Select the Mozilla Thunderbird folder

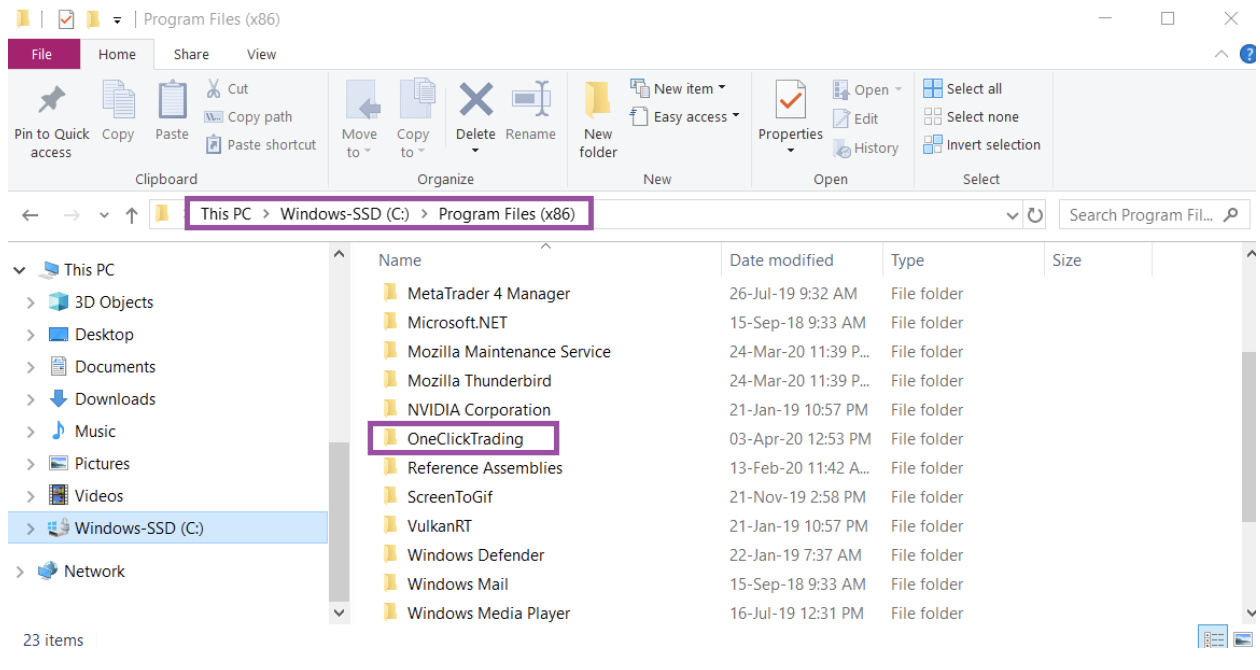479,380
